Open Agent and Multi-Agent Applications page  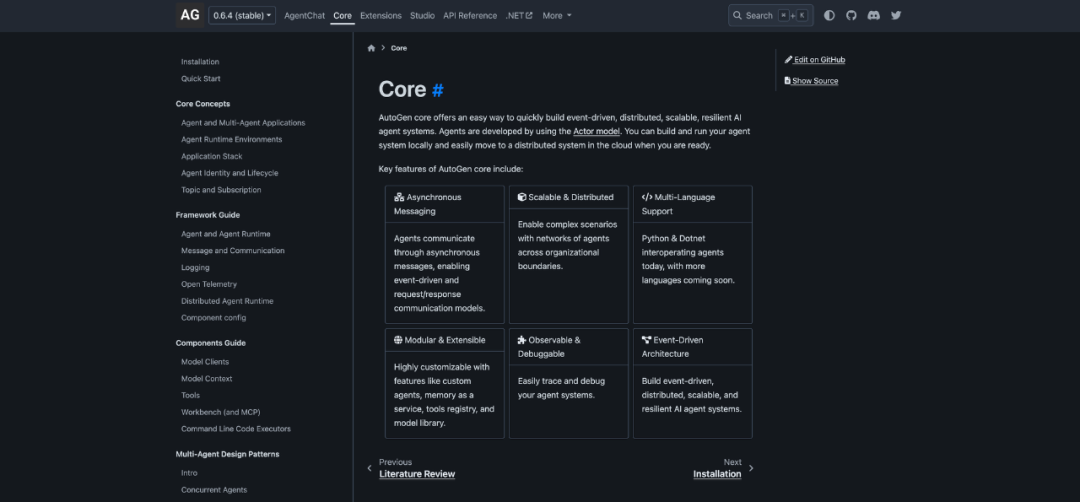point(243,123)
